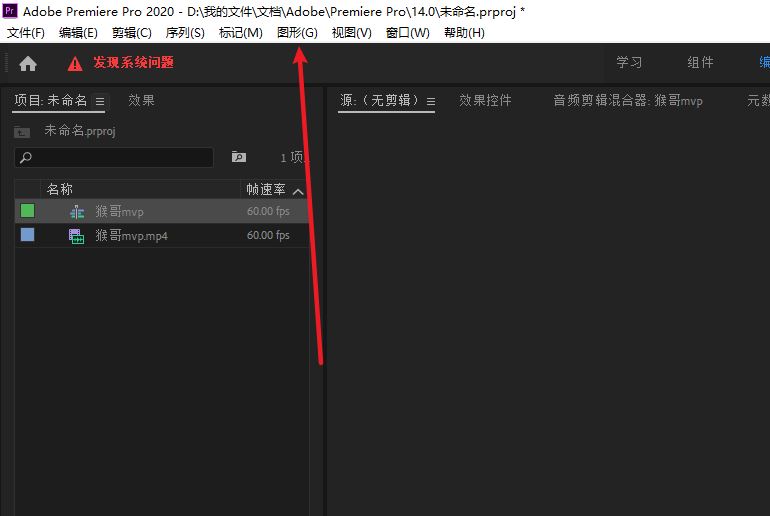Click the green label swatch of 猴哥mvp

[28, 211]
